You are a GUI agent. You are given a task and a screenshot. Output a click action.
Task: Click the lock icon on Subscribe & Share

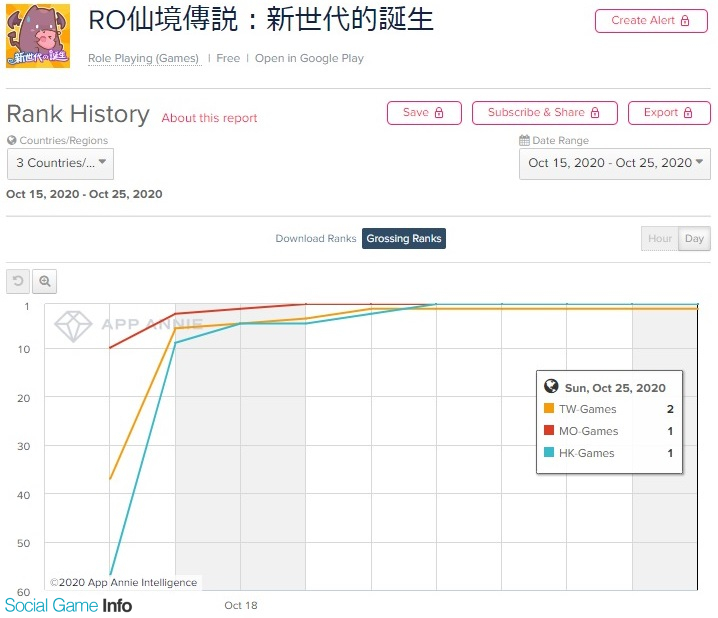coord(595,113)
